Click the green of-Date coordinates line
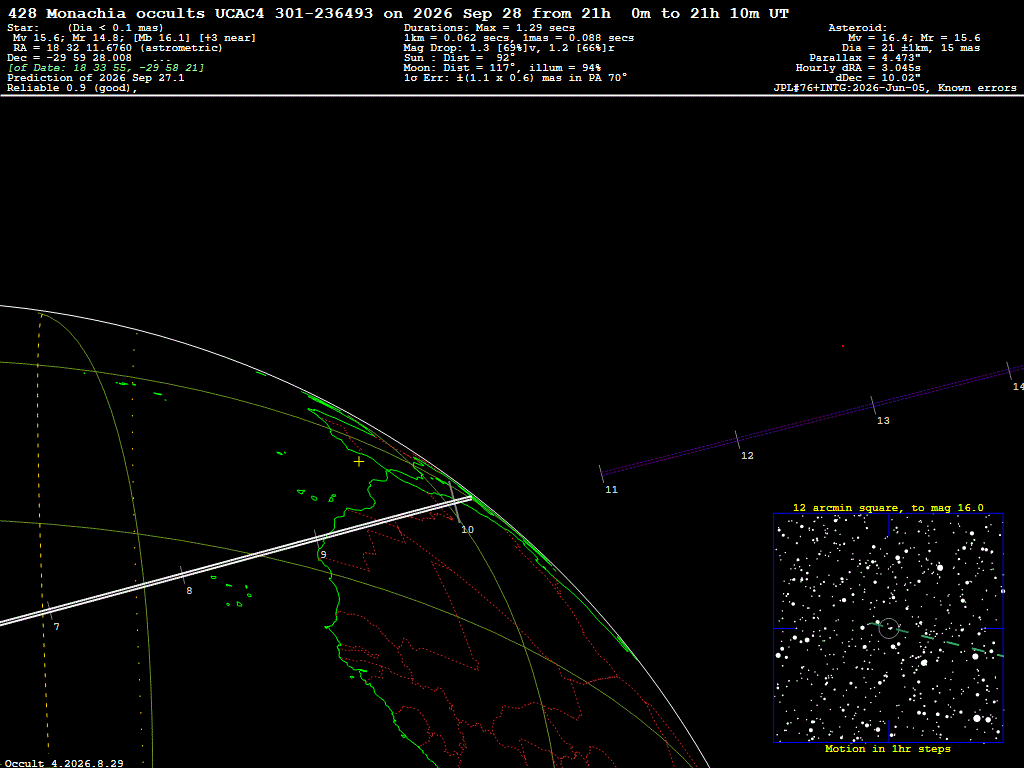Image resolution: width=1024 pixels, height=768 pixels. [x=106, y=68]
